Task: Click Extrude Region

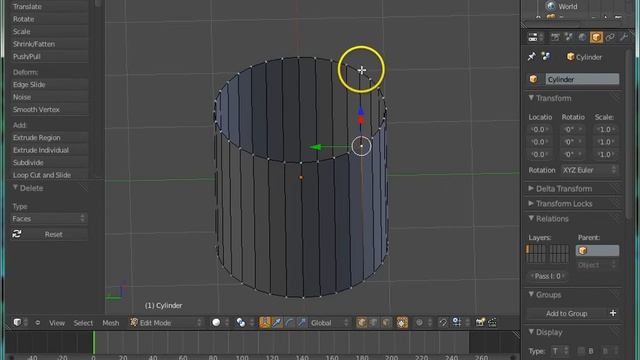Action: (49, 138)
